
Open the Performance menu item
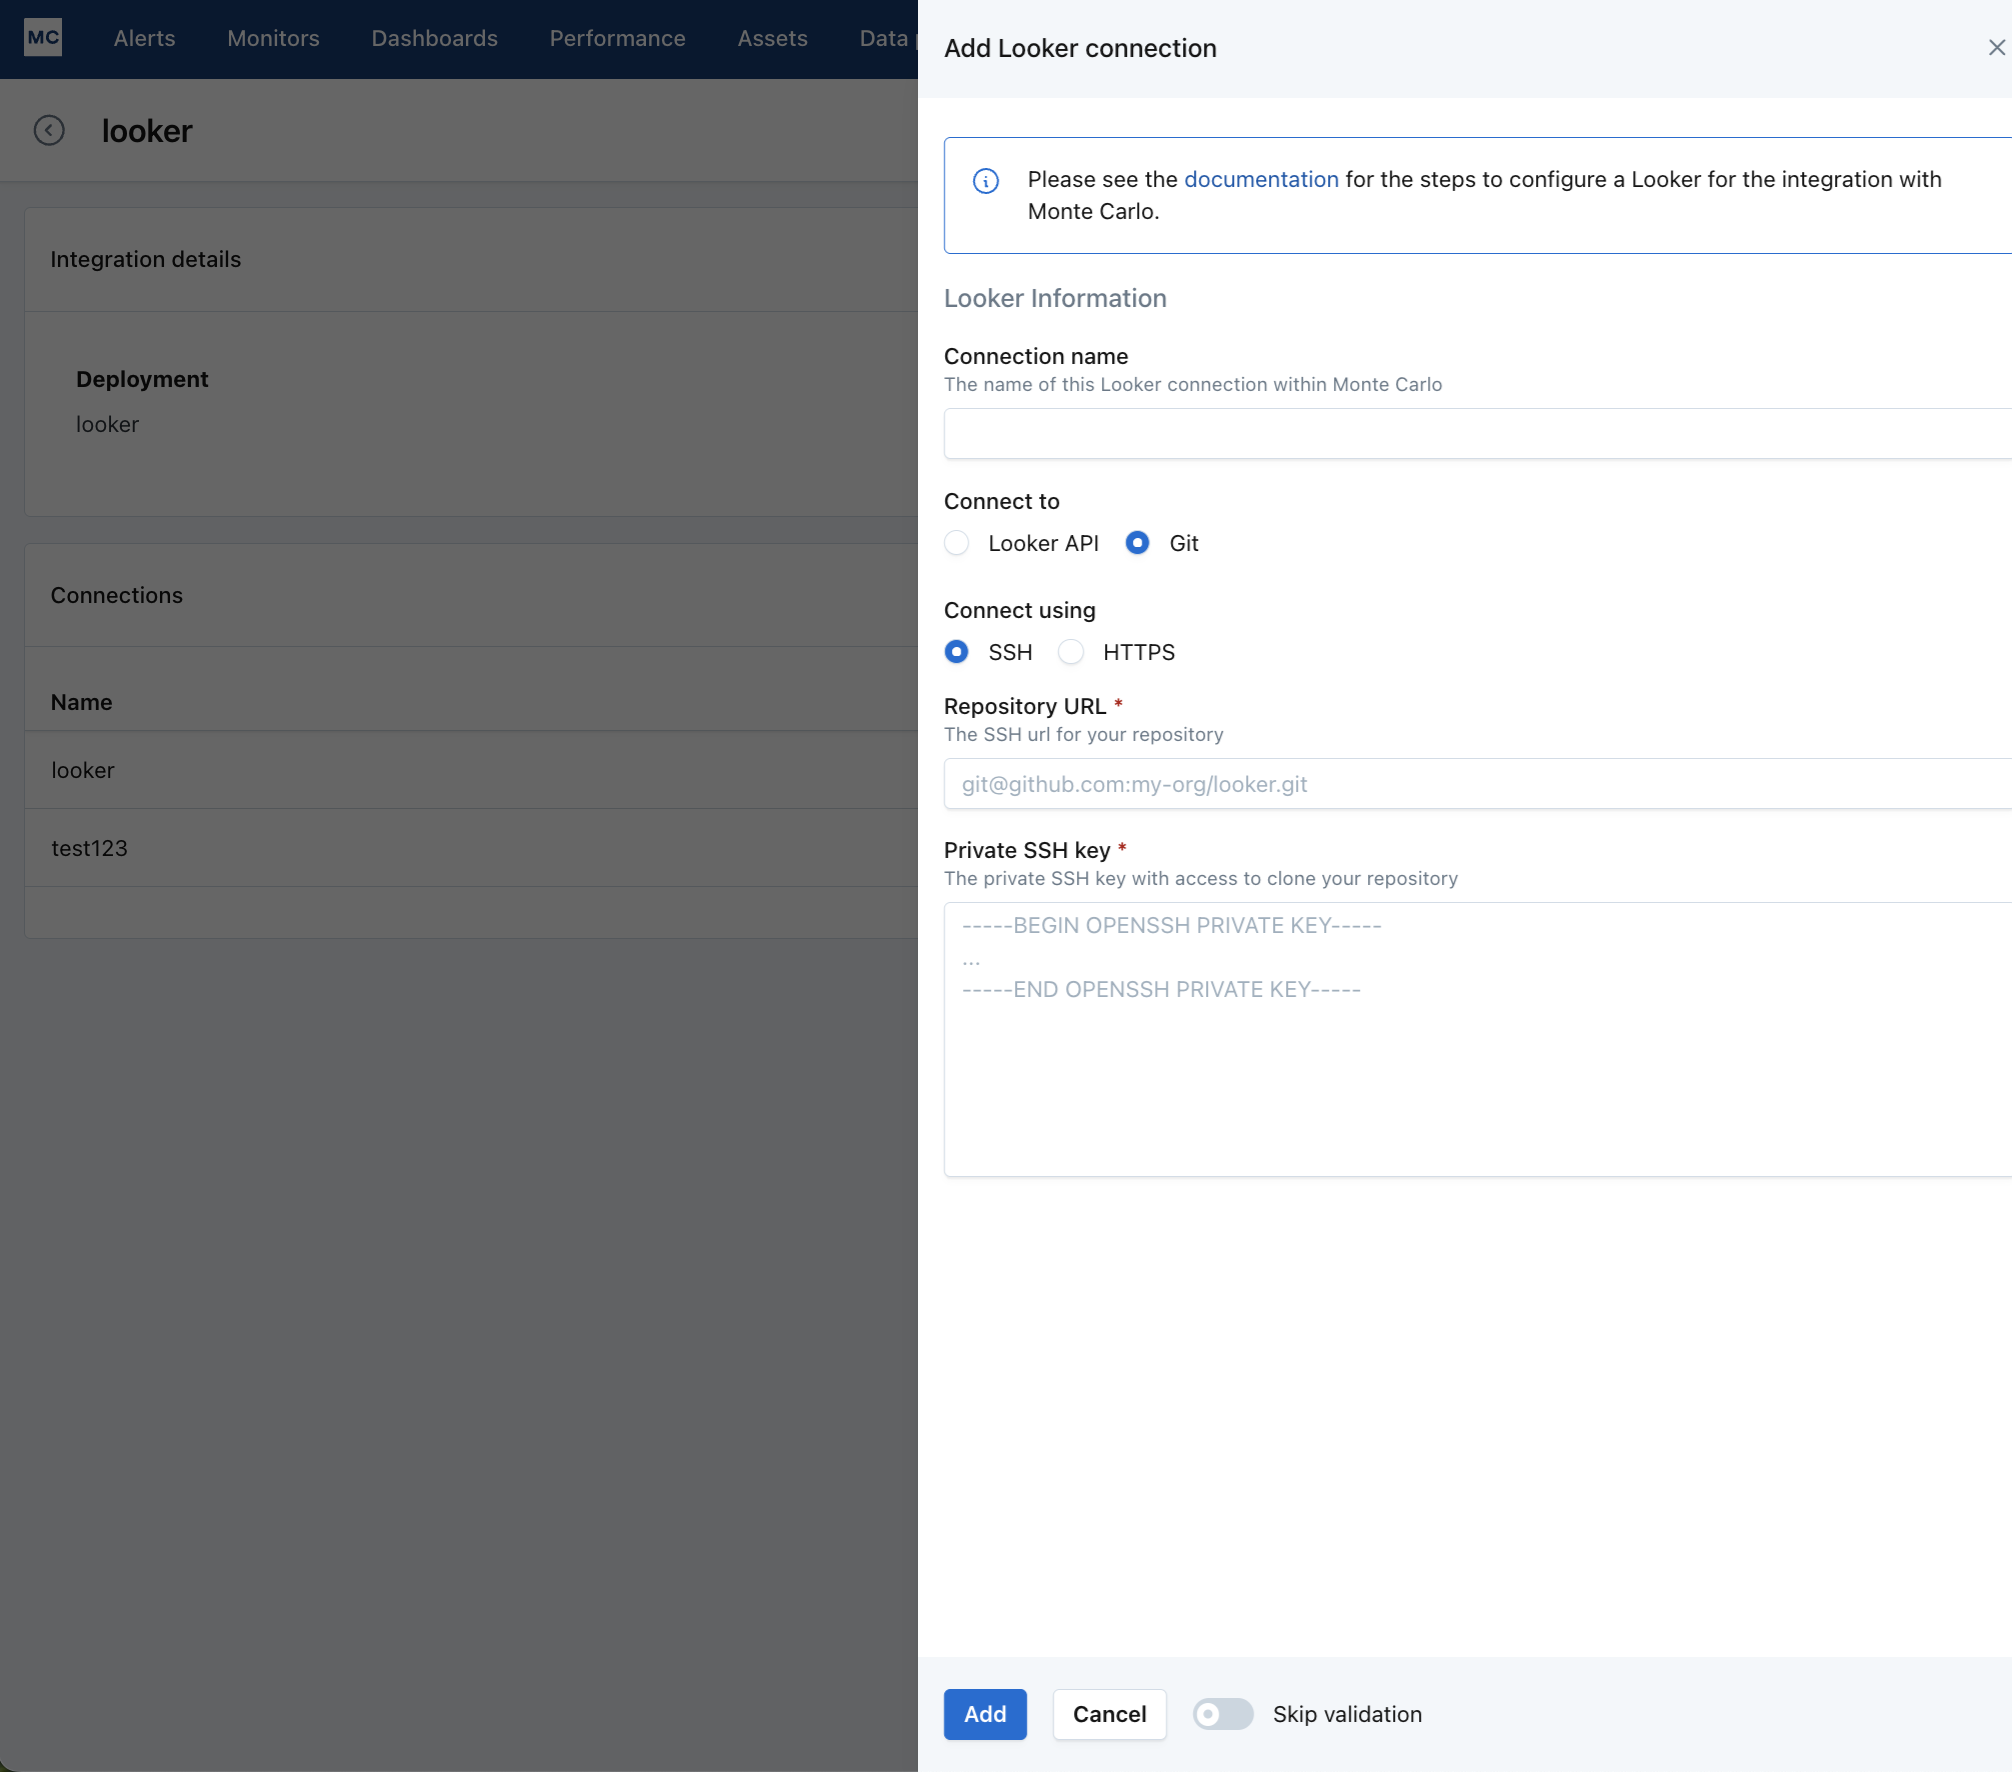pyautogui.click(x=617, y=38)
